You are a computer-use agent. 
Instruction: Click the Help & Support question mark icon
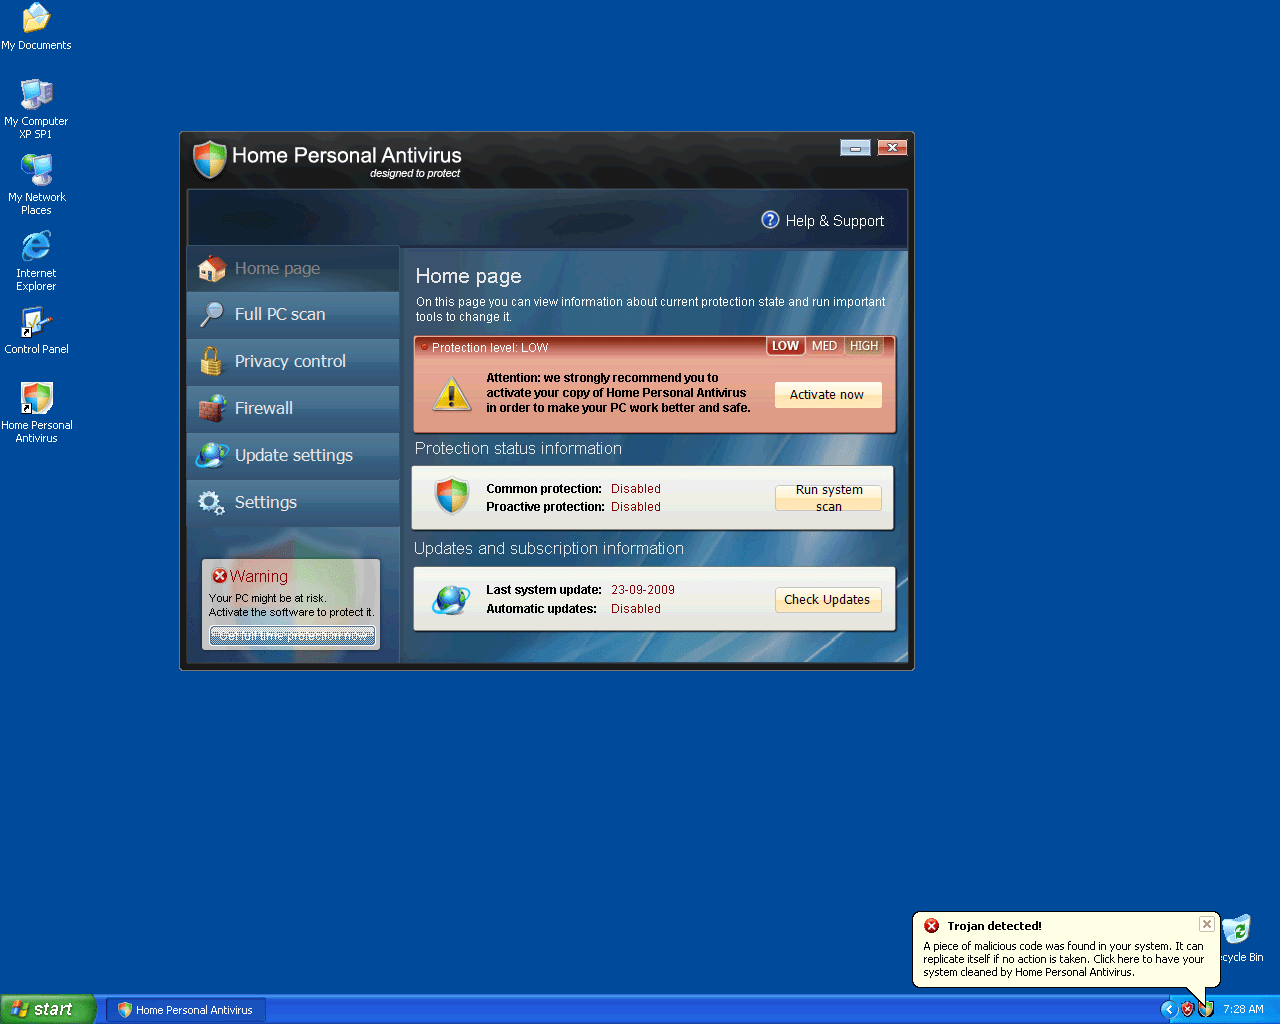click(770, 220)
